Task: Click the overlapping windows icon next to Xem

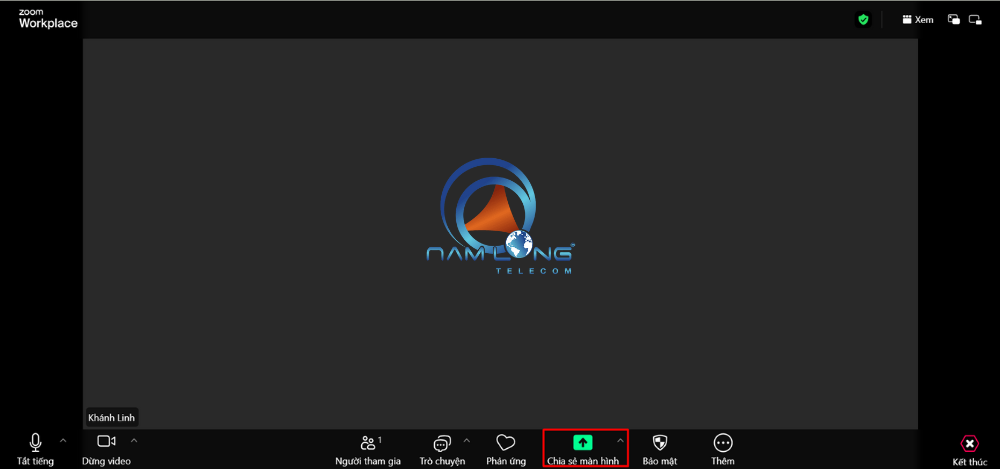Action: 954,19
